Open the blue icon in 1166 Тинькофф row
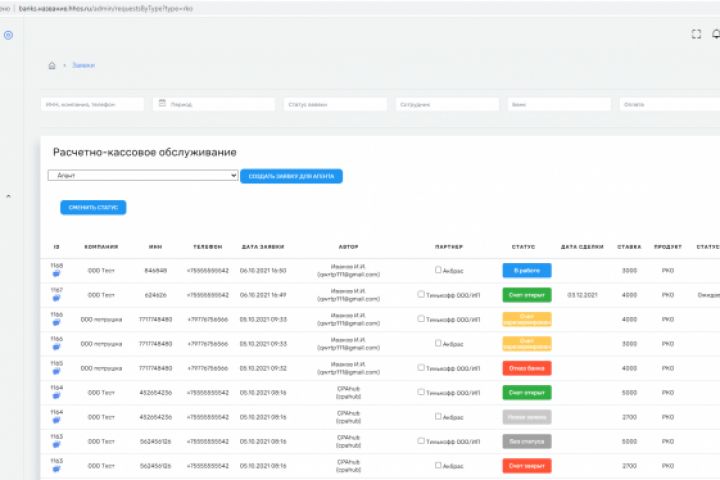 [56, 322]
